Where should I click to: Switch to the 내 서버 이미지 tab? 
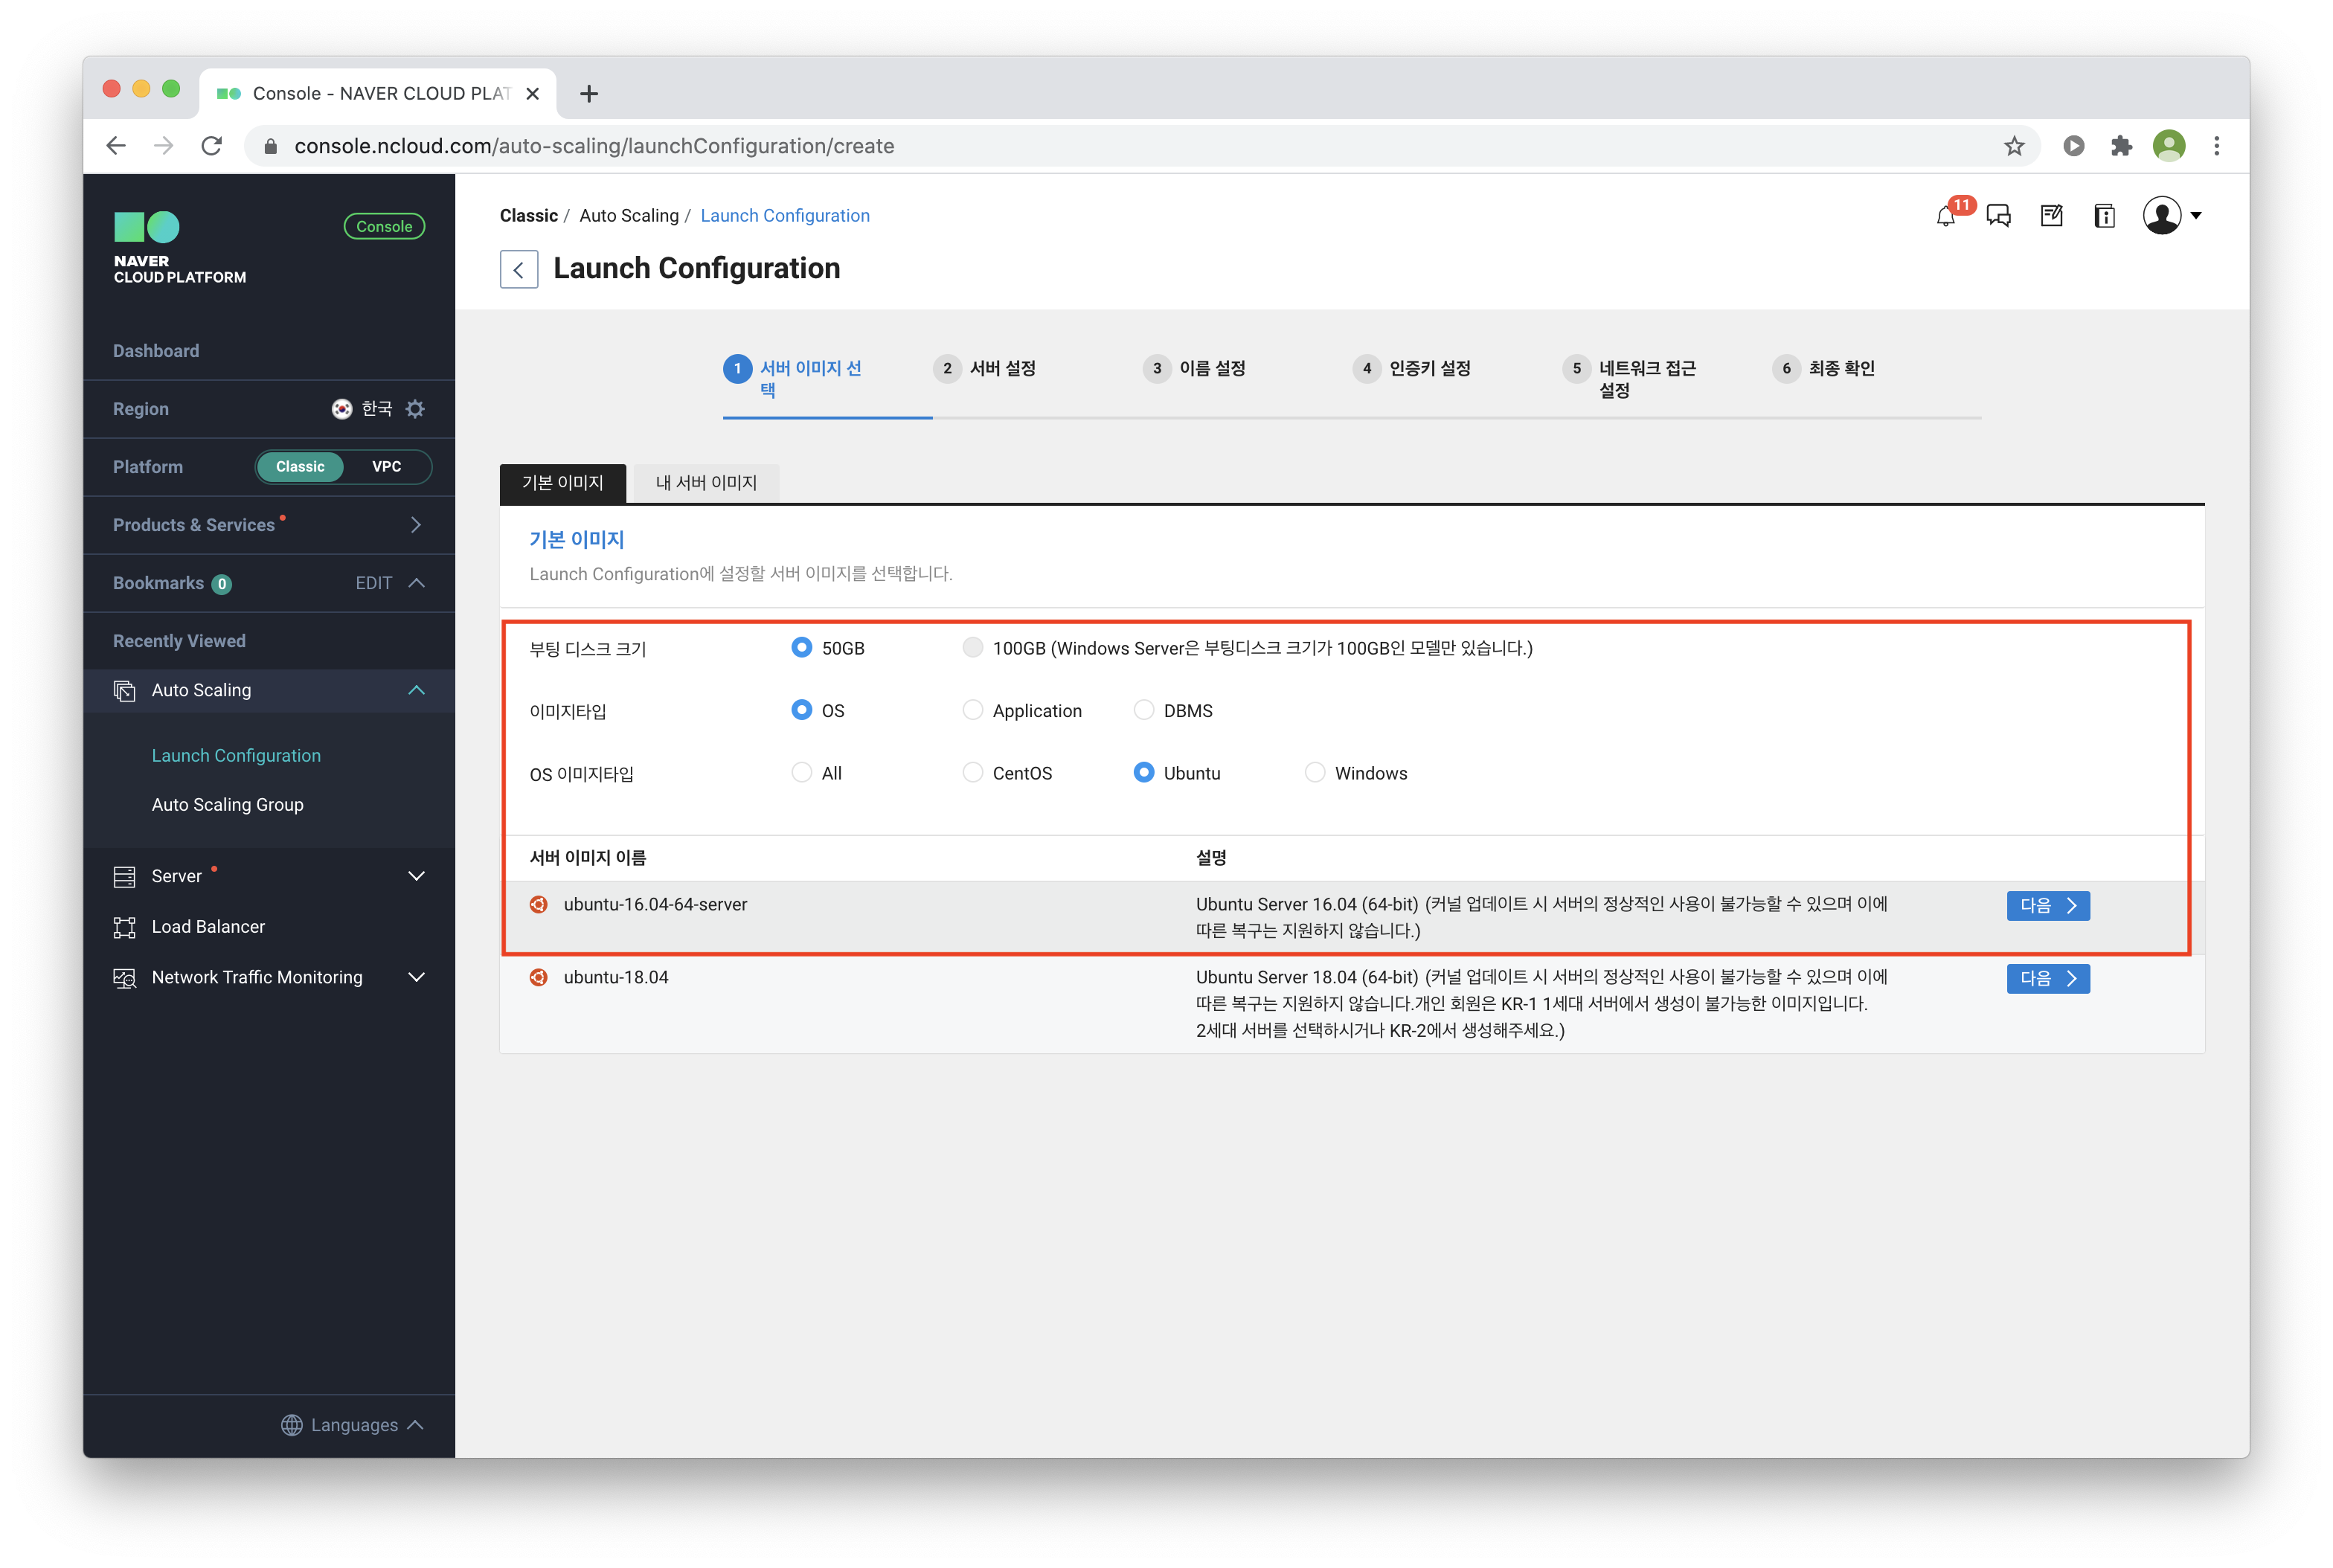tap(706, 483)
